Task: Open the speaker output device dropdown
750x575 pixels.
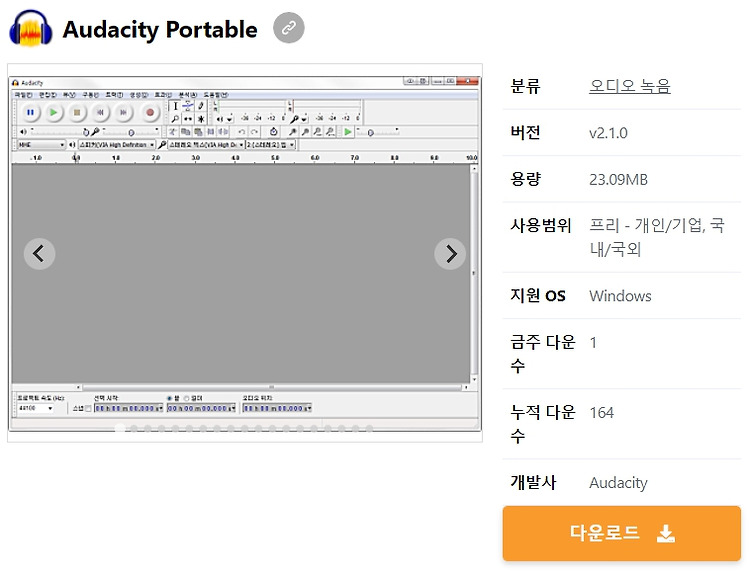Action: [x=117, y=144]
